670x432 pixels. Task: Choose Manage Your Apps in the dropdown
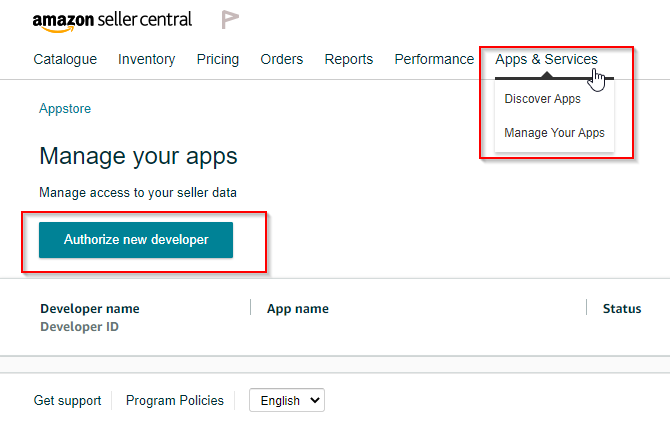554,133
